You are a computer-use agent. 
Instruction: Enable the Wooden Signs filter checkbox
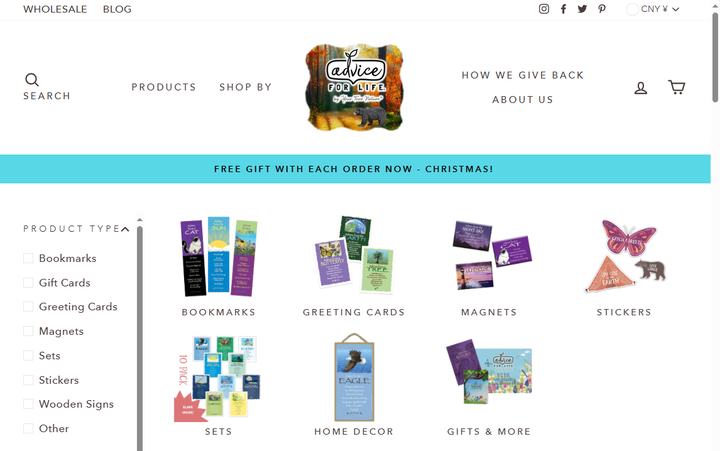(28, 404)
